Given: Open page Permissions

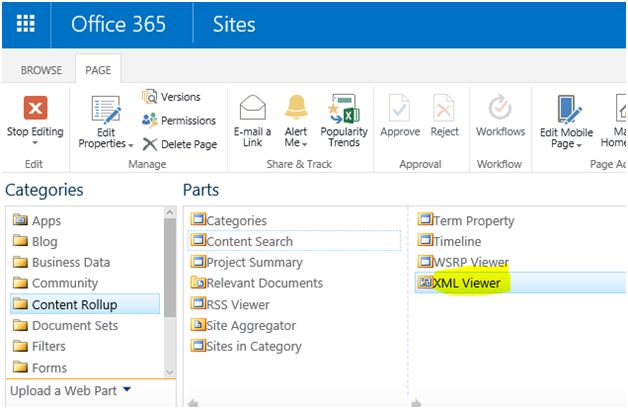Looking at the screenshot, I should (179, 120).
